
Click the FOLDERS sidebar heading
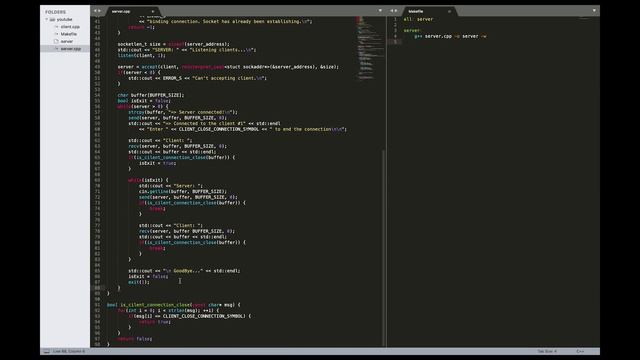point(56,12)
